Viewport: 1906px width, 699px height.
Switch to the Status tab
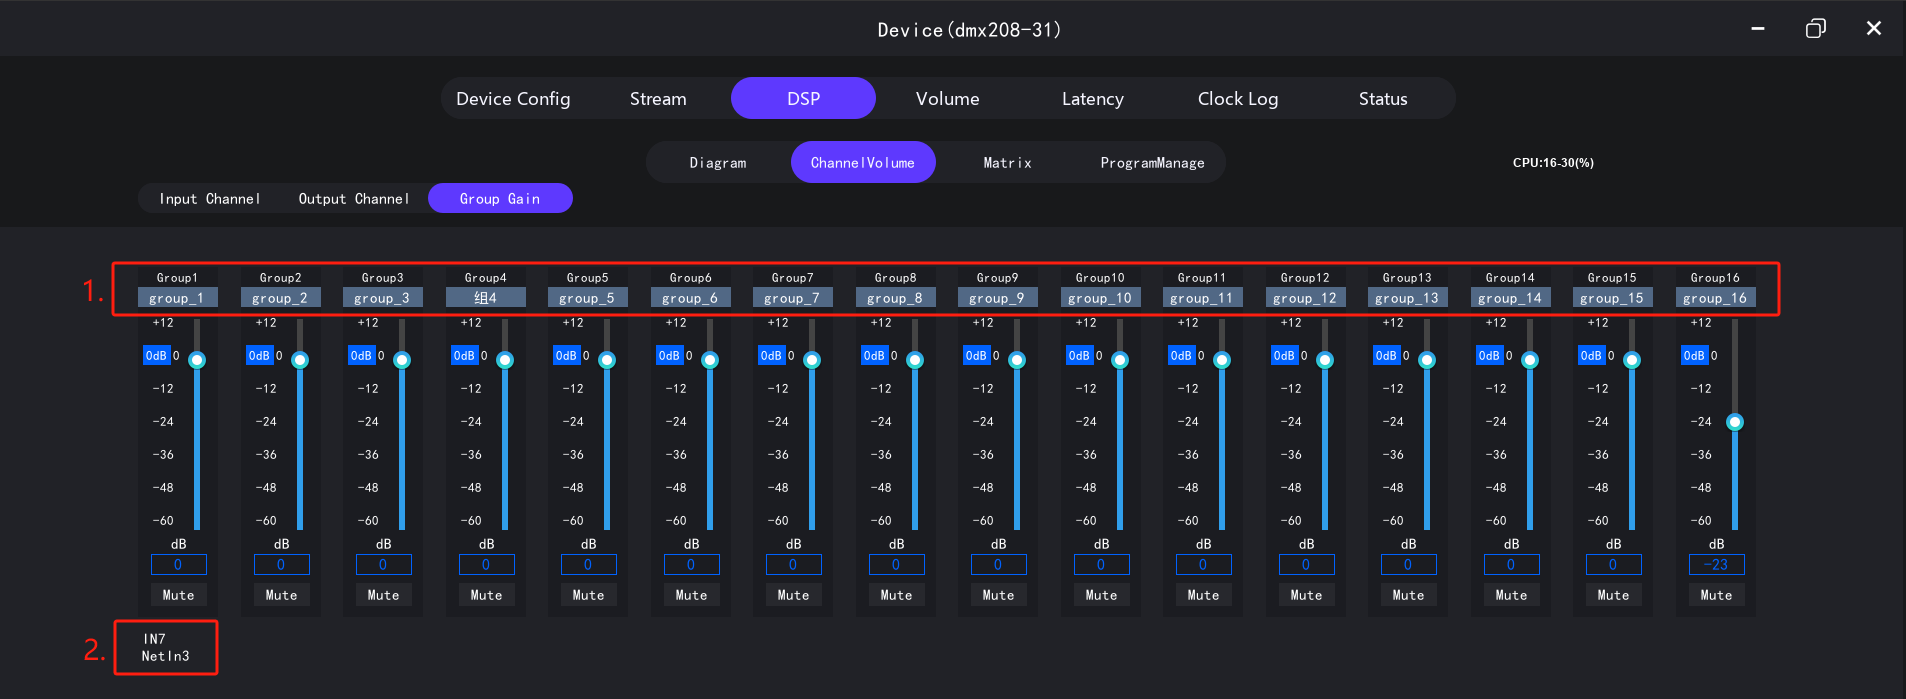coord(1383,99)
